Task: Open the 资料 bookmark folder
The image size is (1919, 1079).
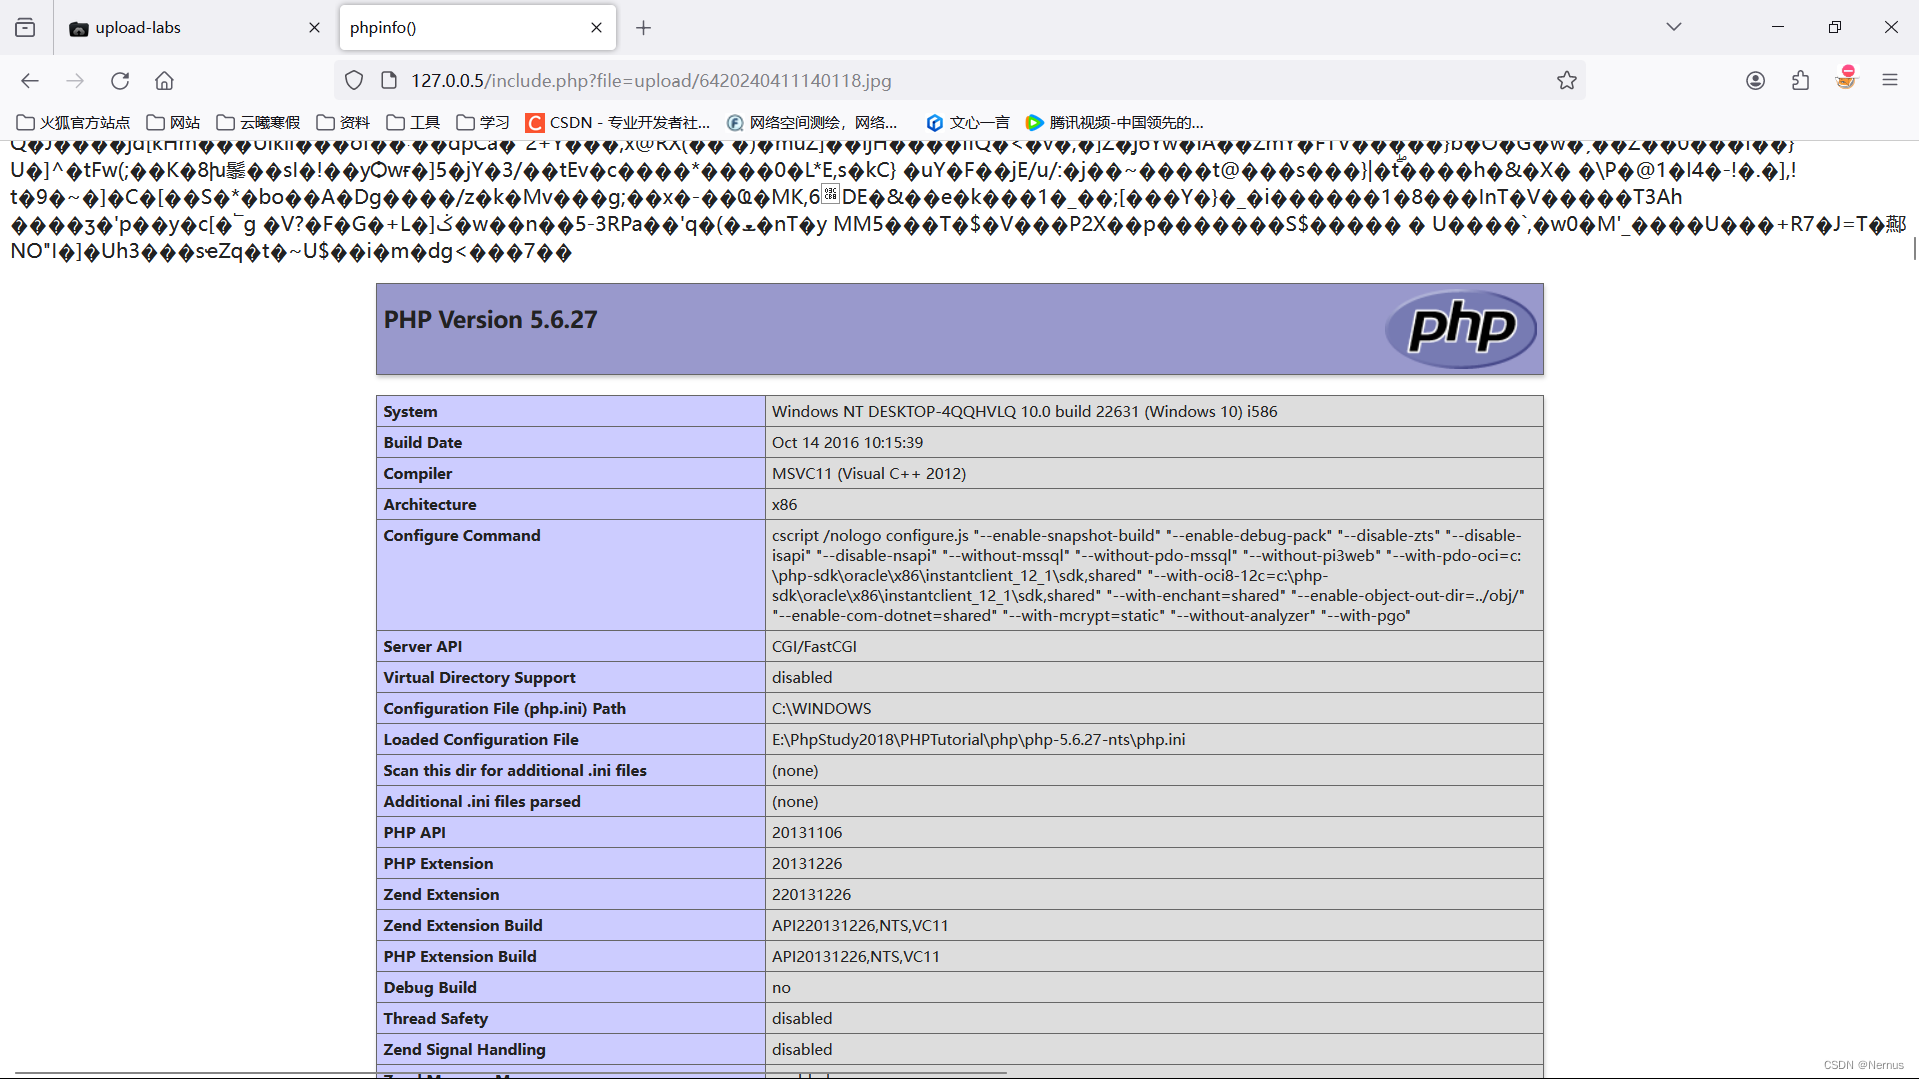Action: pyautogui.click(x=343, y=123)
